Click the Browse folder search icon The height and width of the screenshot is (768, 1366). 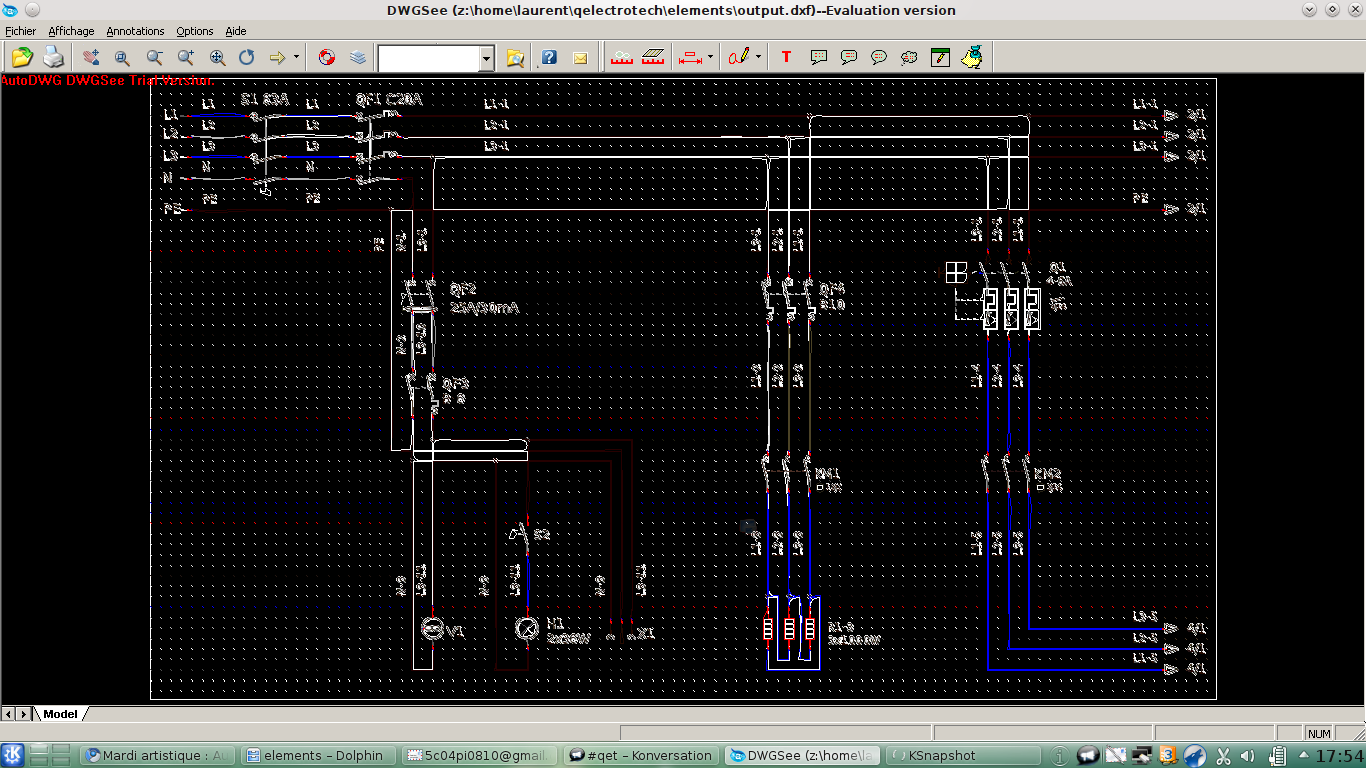point(515,57)
